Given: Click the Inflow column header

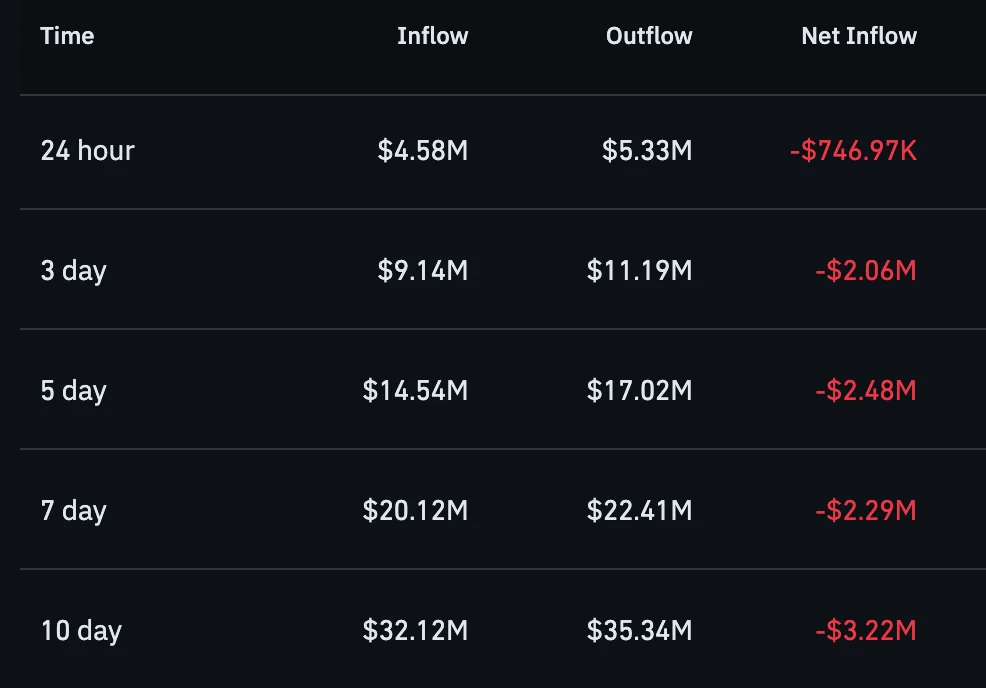Looking at the screenshot, I should pos(433,36).
